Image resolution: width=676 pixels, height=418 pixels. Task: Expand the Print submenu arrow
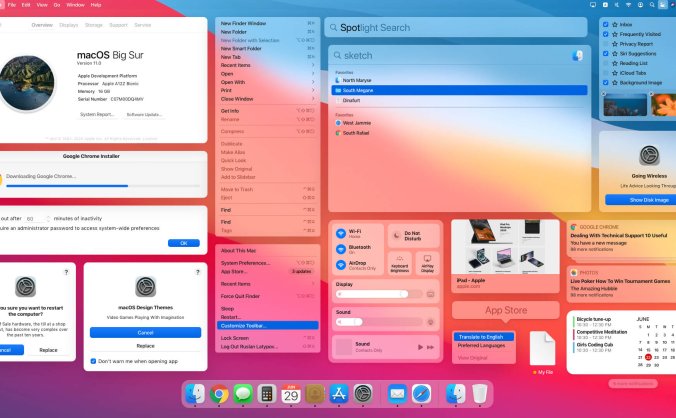click(312, 91)
